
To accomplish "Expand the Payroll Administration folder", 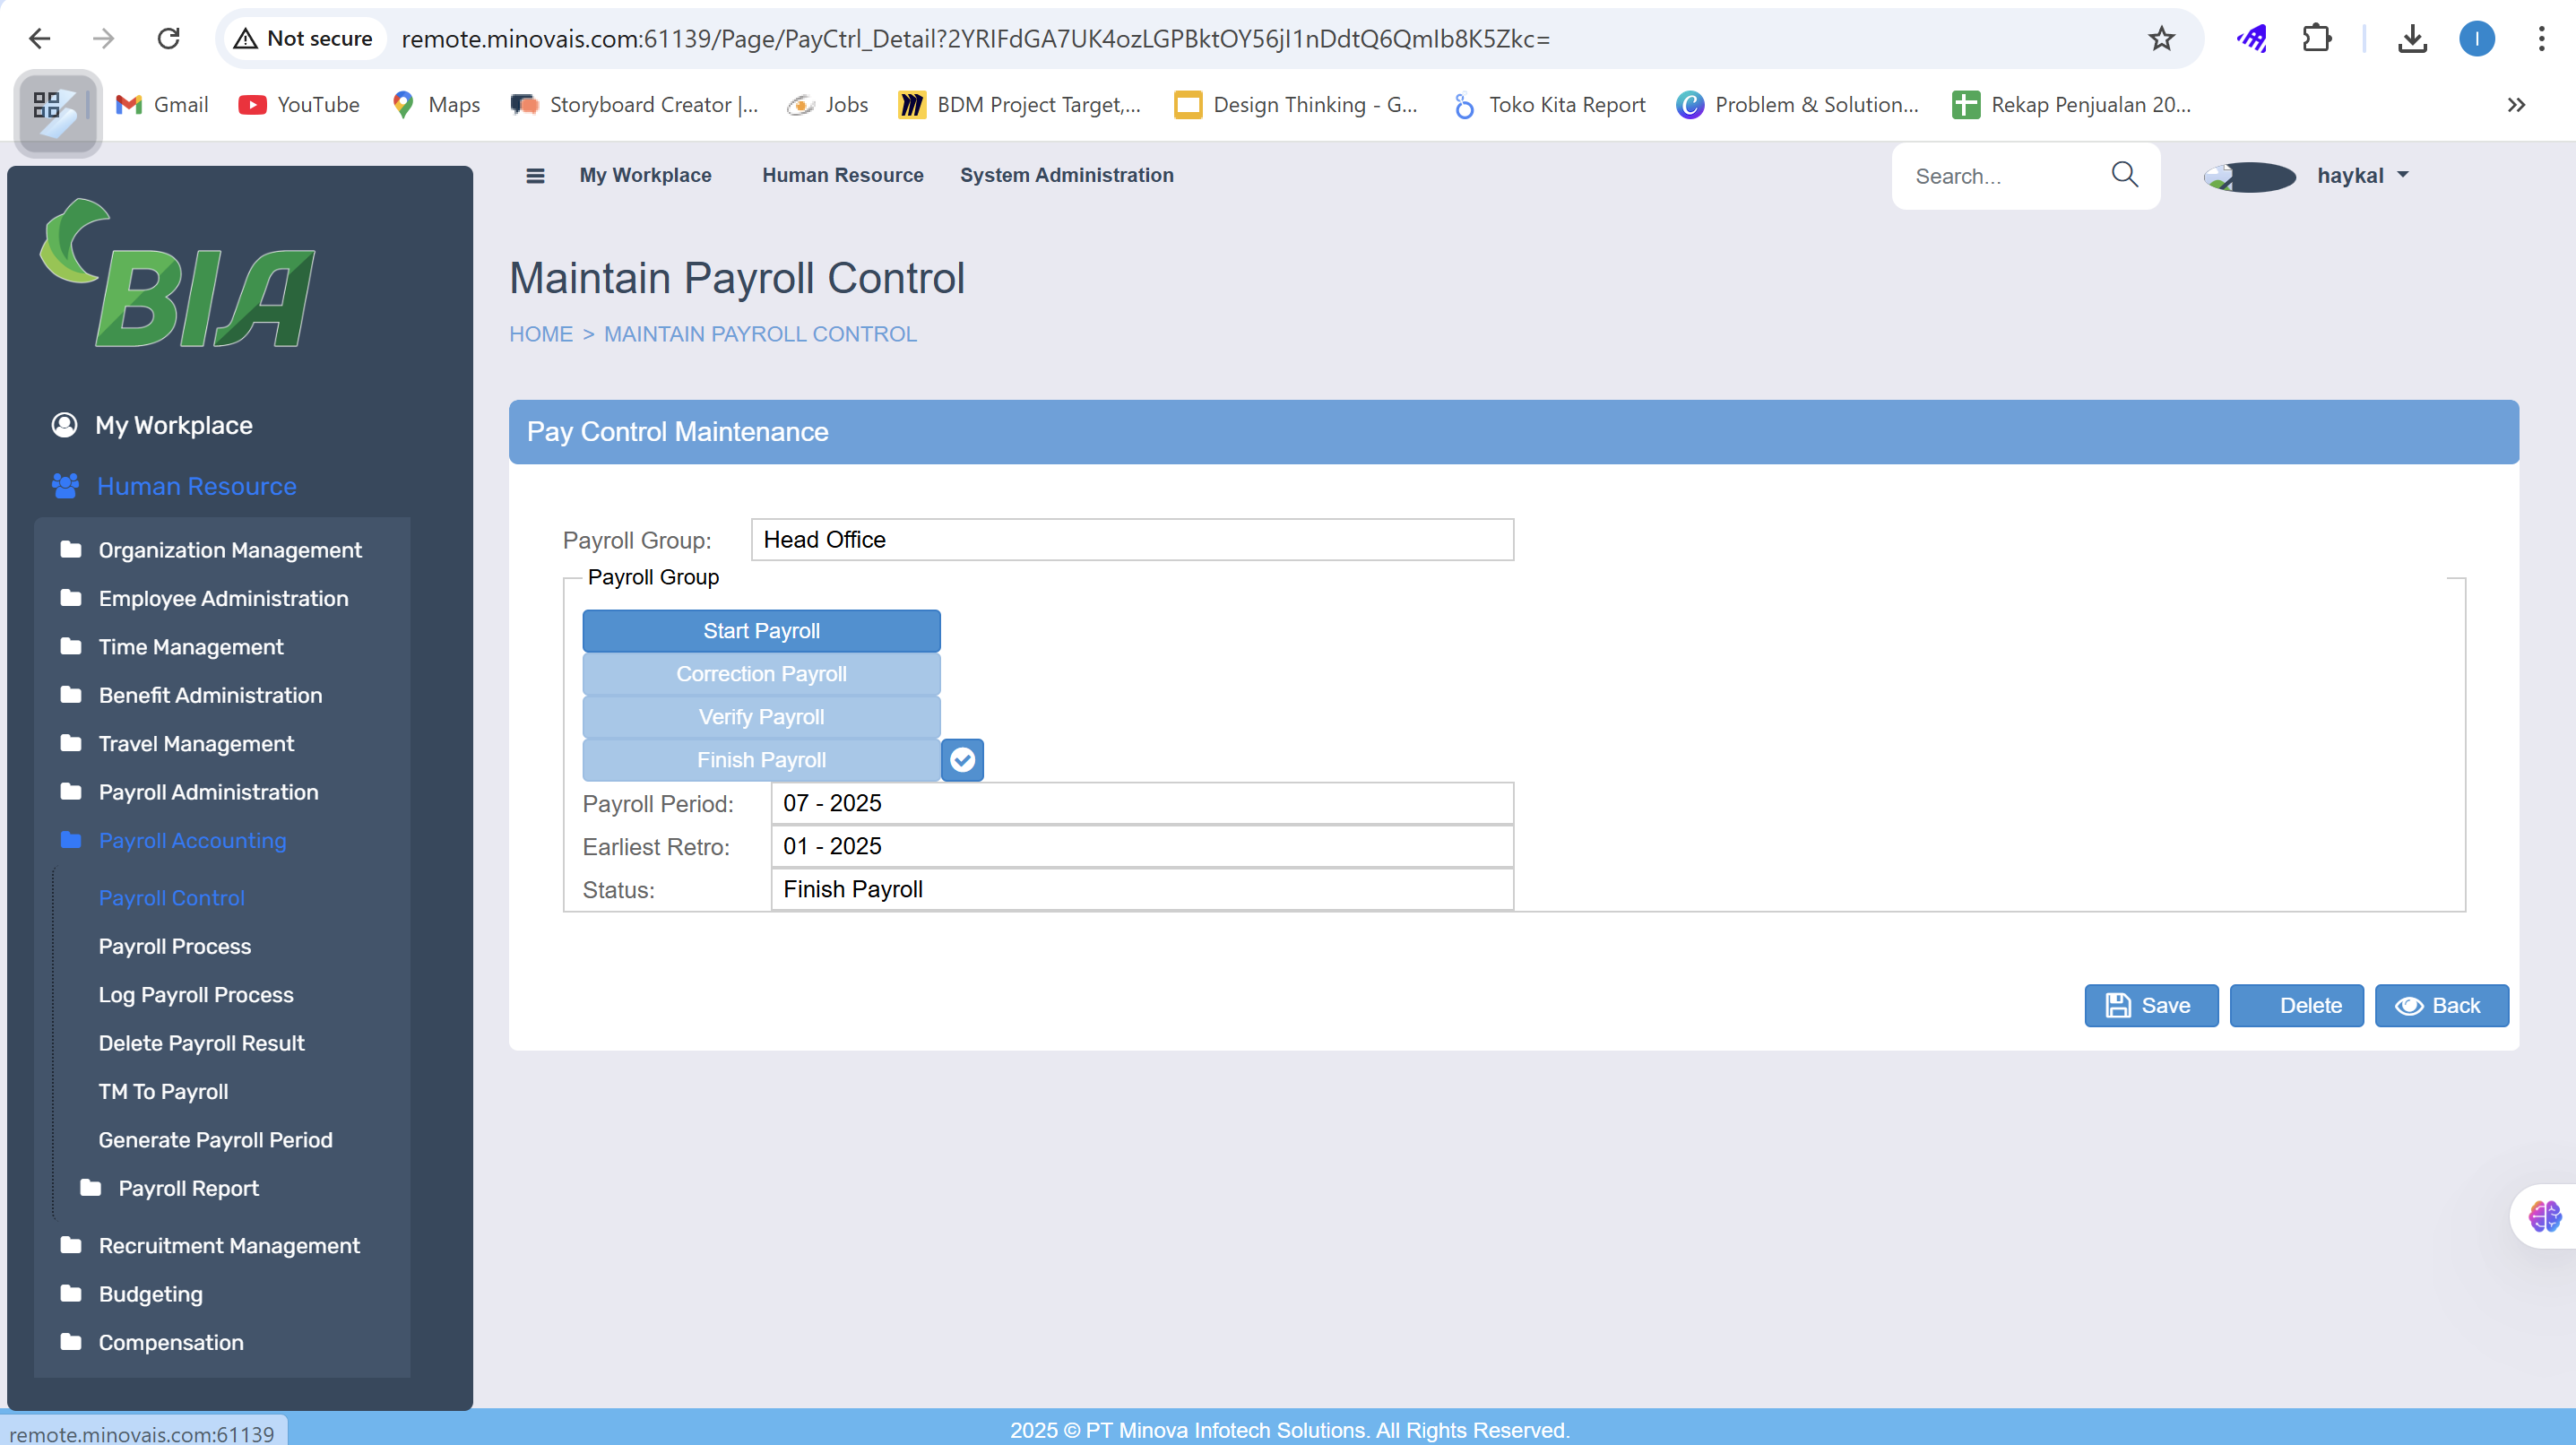I will 208,792.
